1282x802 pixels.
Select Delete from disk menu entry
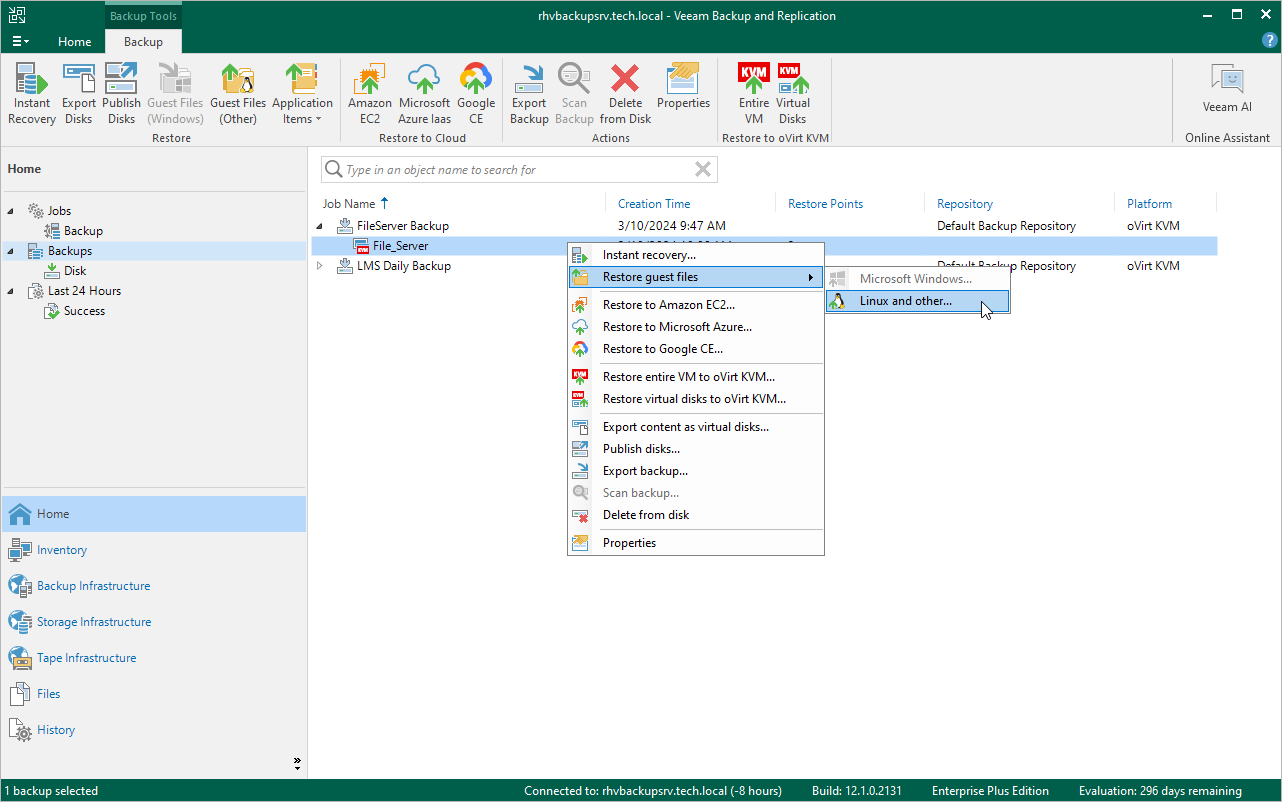click(696, 515)
